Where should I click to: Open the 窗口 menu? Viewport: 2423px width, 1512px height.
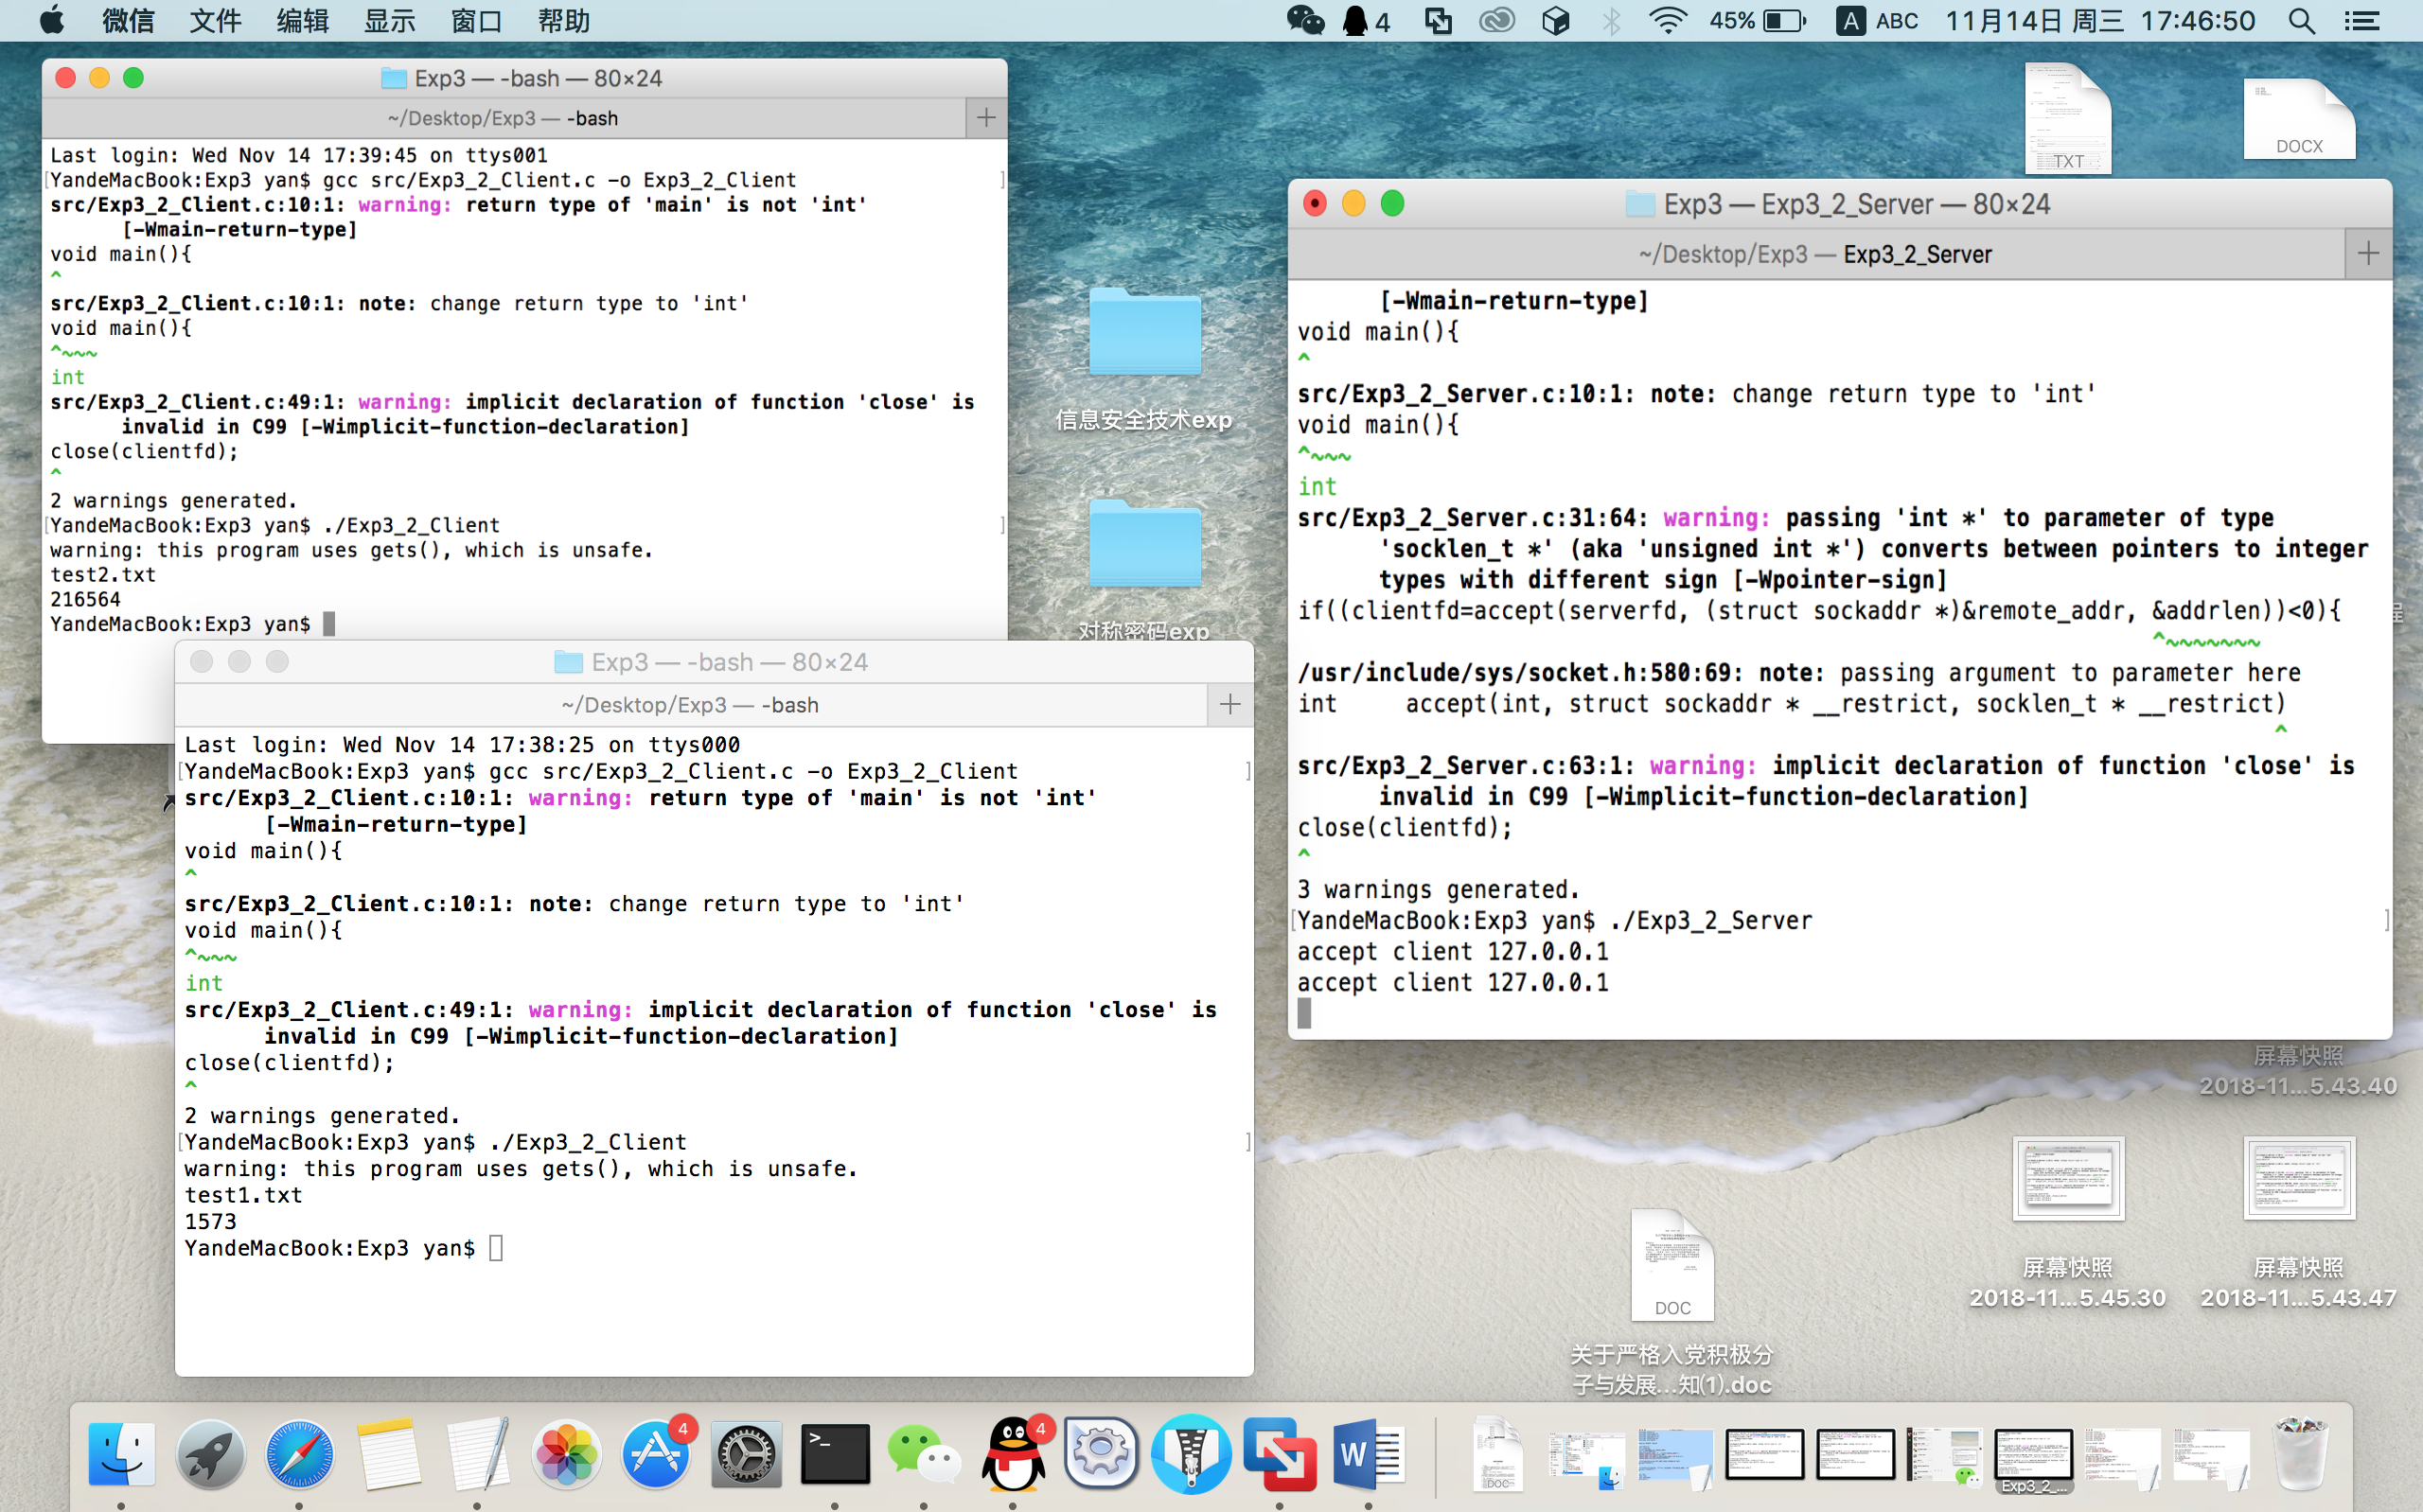point(476,20)
